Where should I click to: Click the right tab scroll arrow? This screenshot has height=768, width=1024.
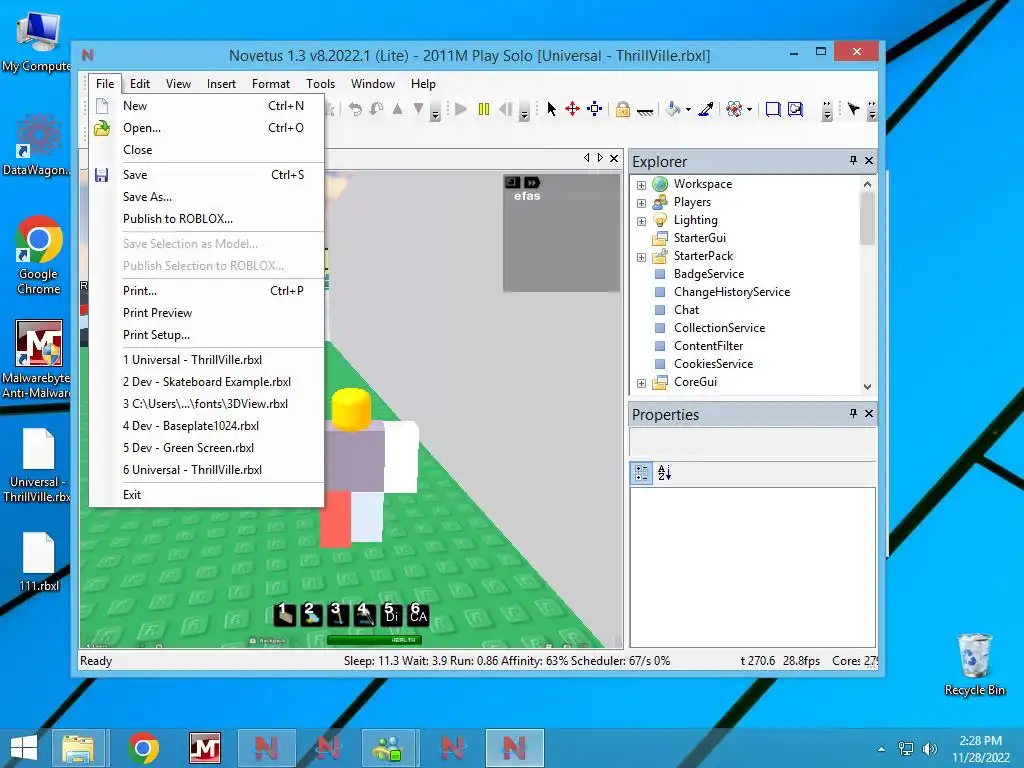(x=600, y=158)
